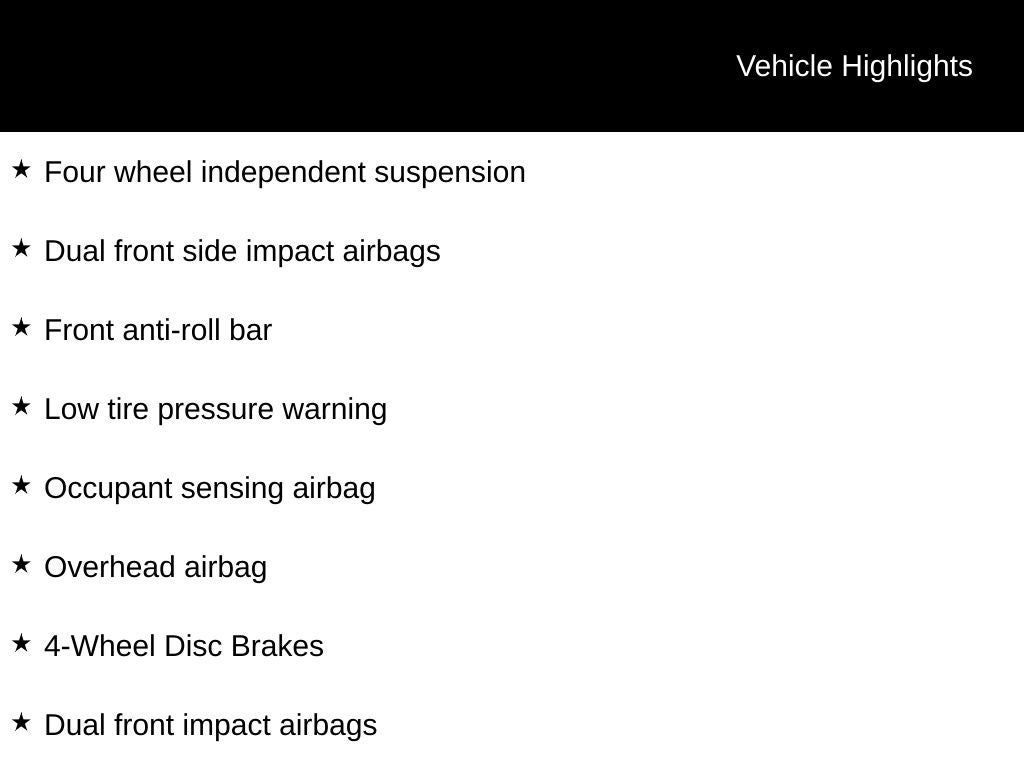Click the Low tire pressure warning text

click(x=215, y=409)
